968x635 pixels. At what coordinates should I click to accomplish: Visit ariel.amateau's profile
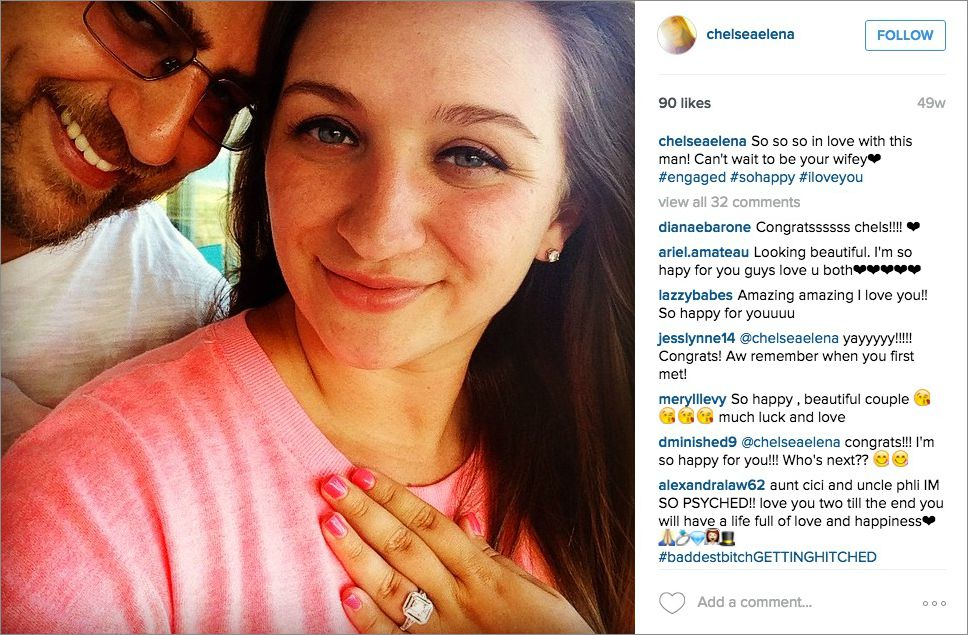click(703, 252)
